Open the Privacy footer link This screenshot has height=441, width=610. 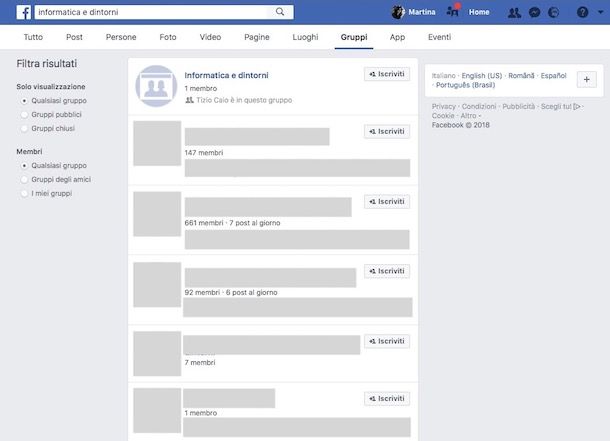pyautogui.click(x=443, y=106)
